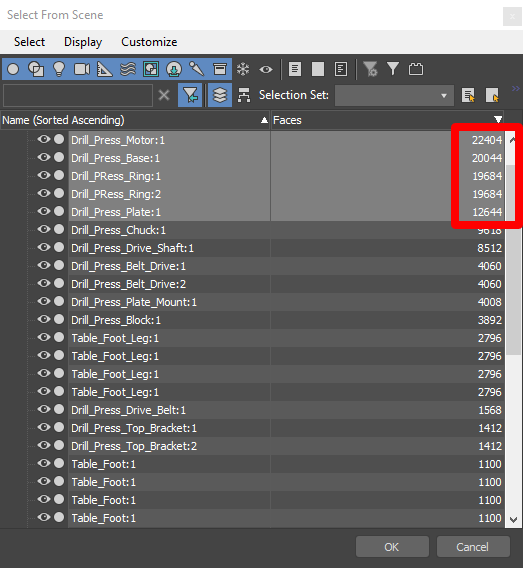Hide Drill_Press_Plate:1 via eye icon
The height and width of the screenshot is (568, 523).
tap(44, 211)
